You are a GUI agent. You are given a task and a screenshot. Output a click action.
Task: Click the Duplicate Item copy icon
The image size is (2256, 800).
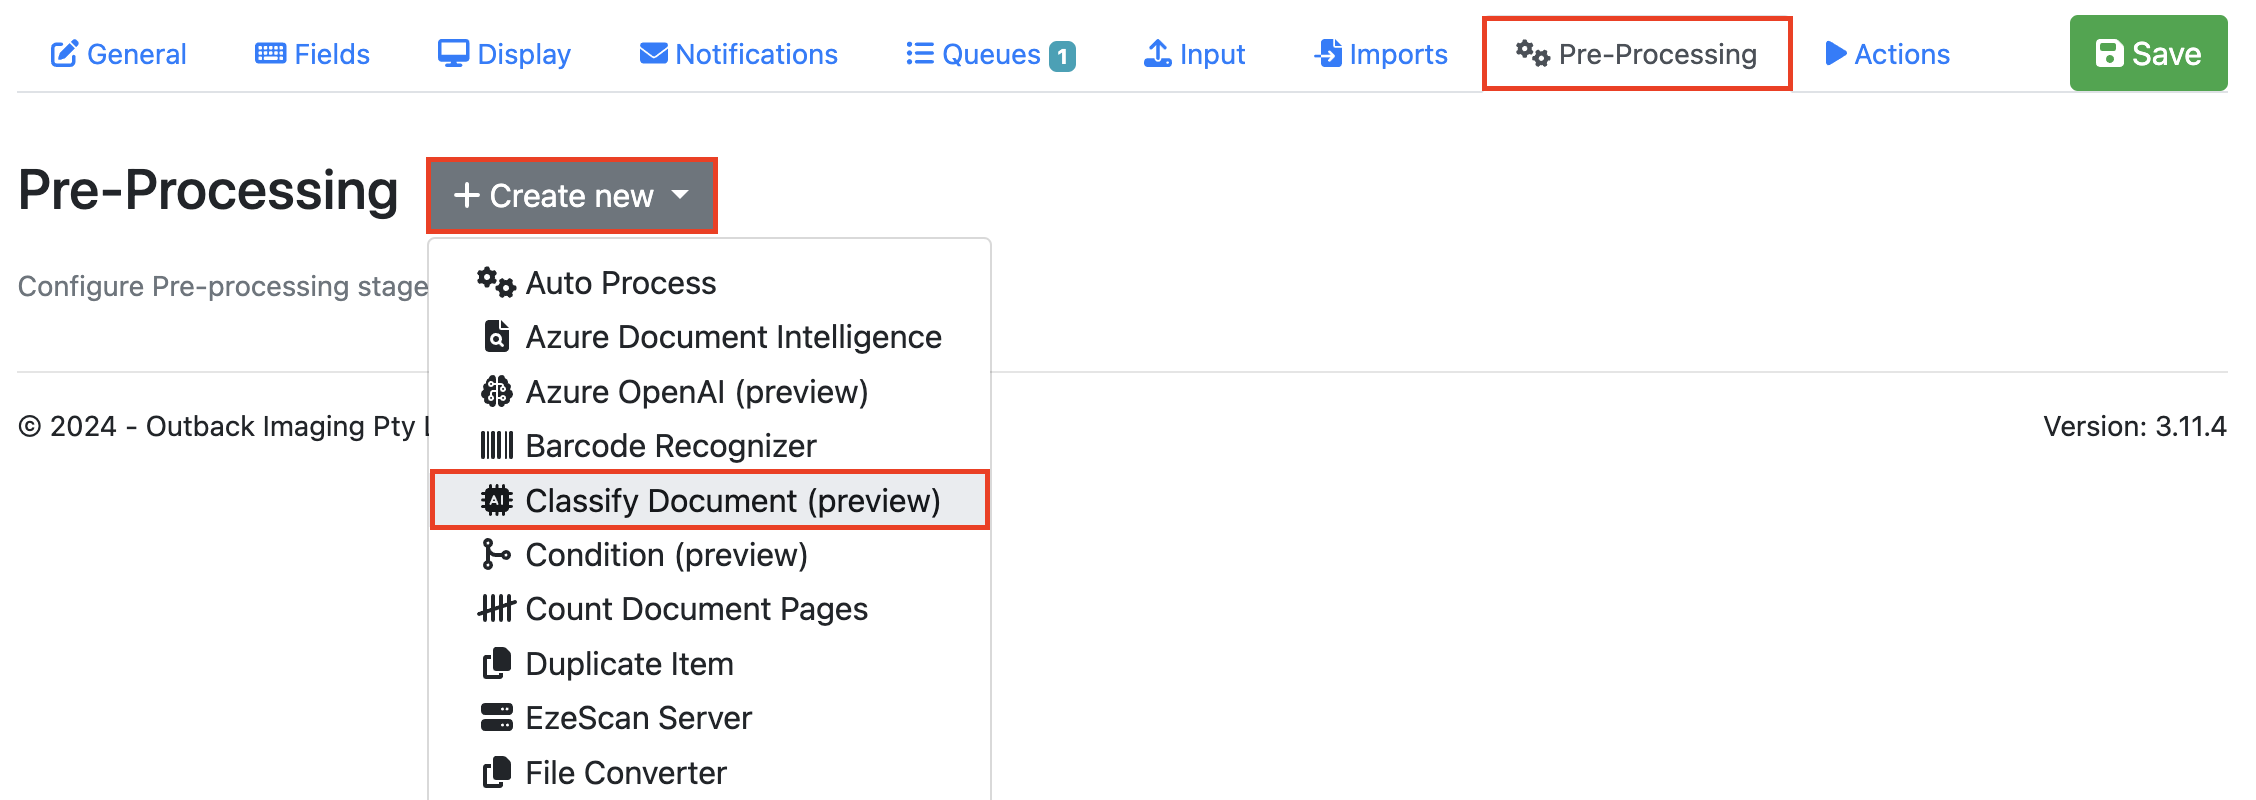pyautogui.click(x=496, y=664)
